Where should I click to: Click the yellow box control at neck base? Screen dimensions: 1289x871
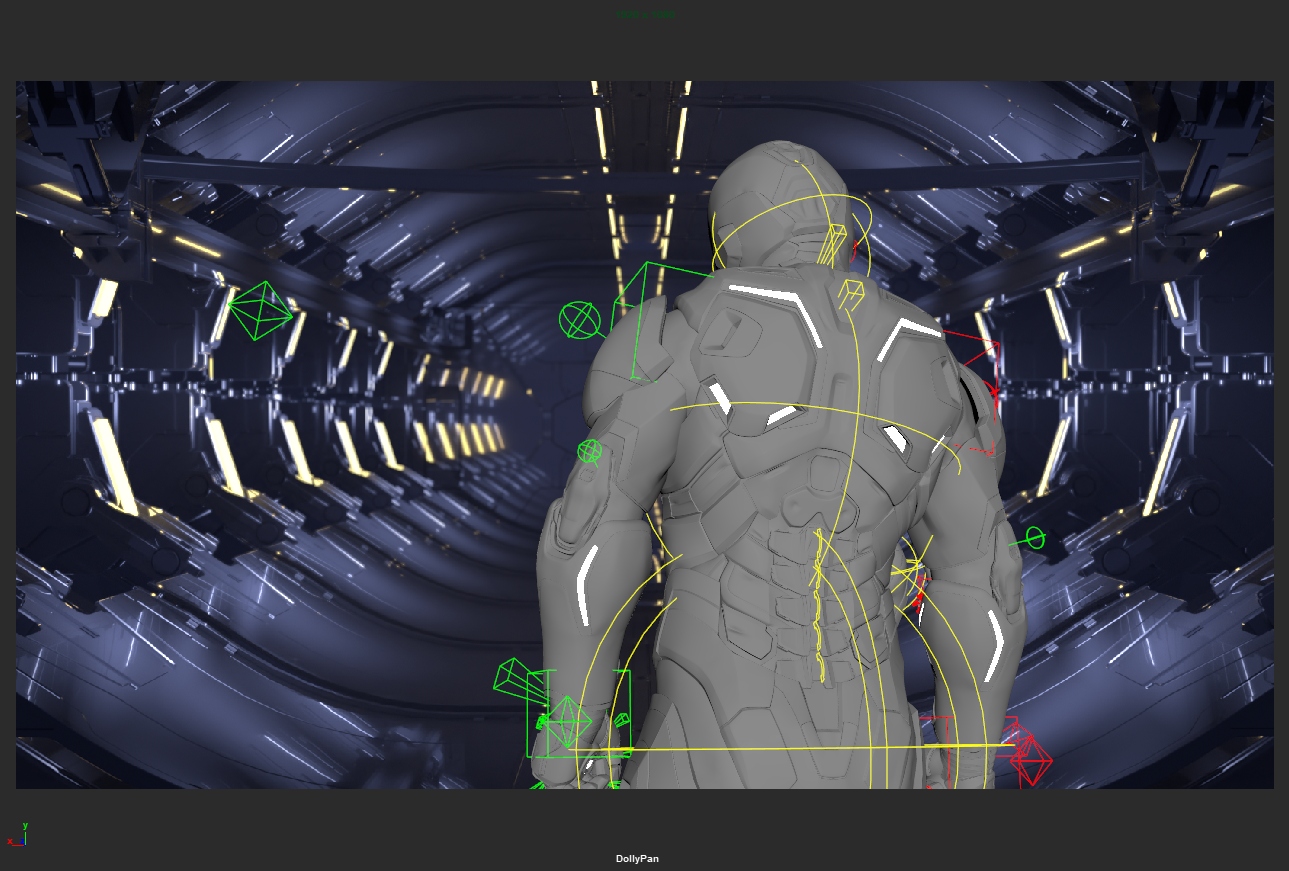pyautogui.click(x=850, y=293)
